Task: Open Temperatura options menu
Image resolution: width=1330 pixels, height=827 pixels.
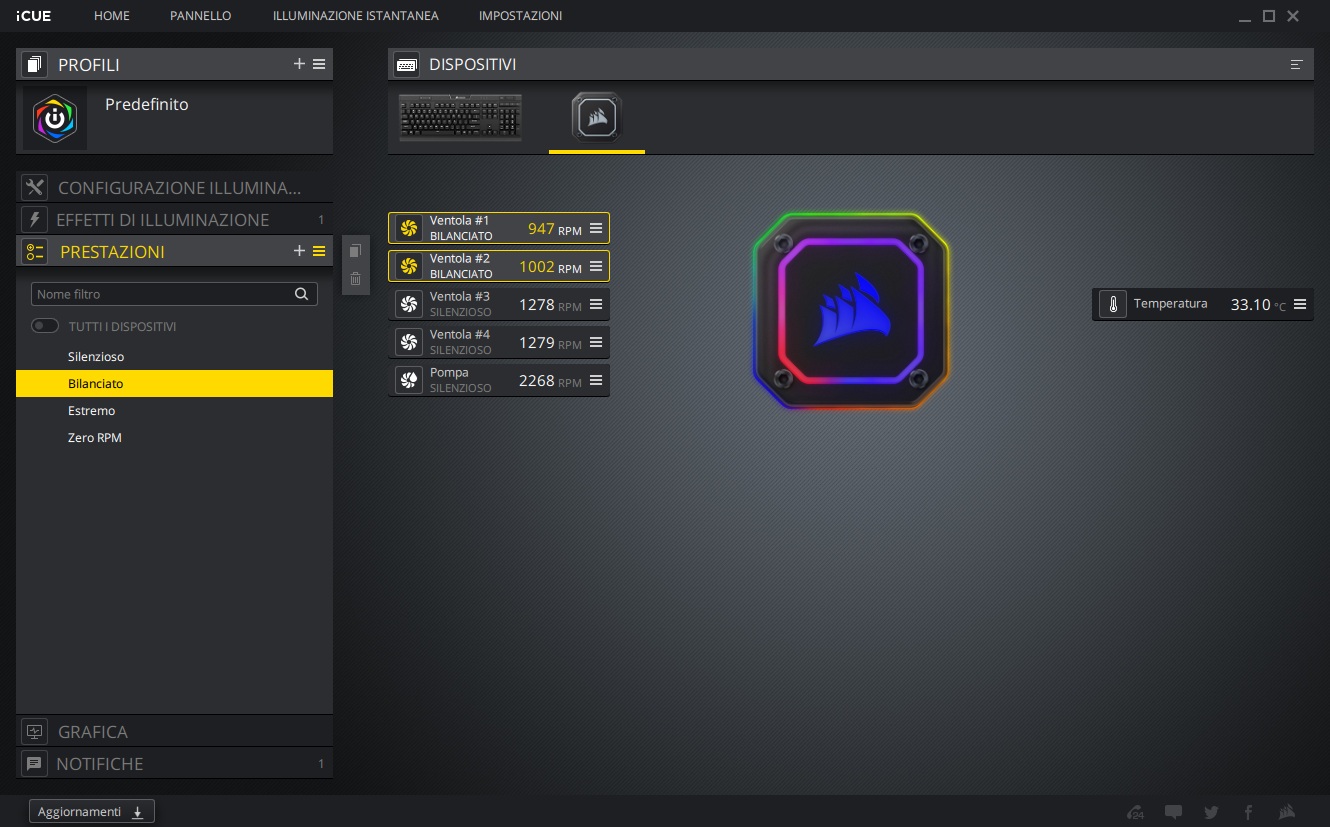Action: 1300,304
